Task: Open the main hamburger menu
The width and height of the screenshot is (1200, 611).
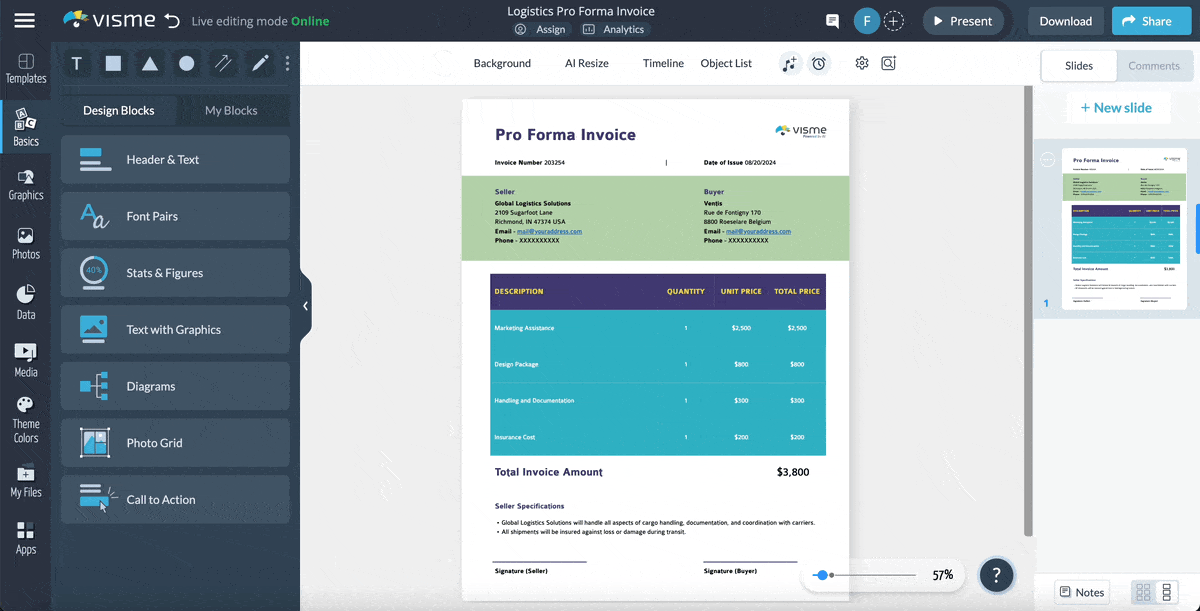Action: (24, 20)
